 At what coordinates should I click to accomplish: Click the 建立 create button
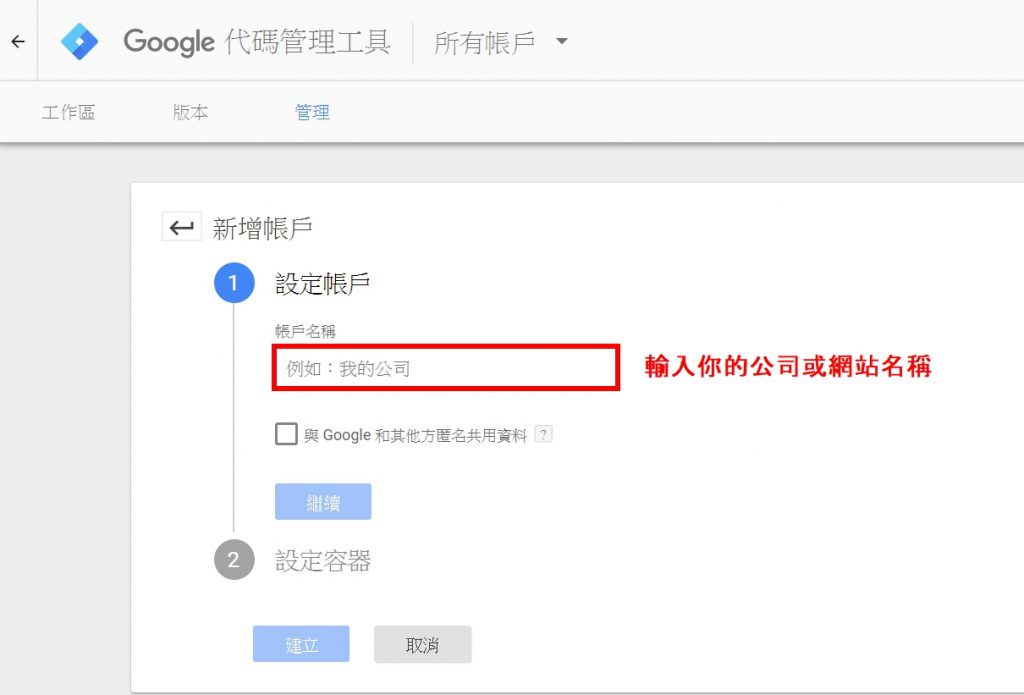click(x=301, y=644)
